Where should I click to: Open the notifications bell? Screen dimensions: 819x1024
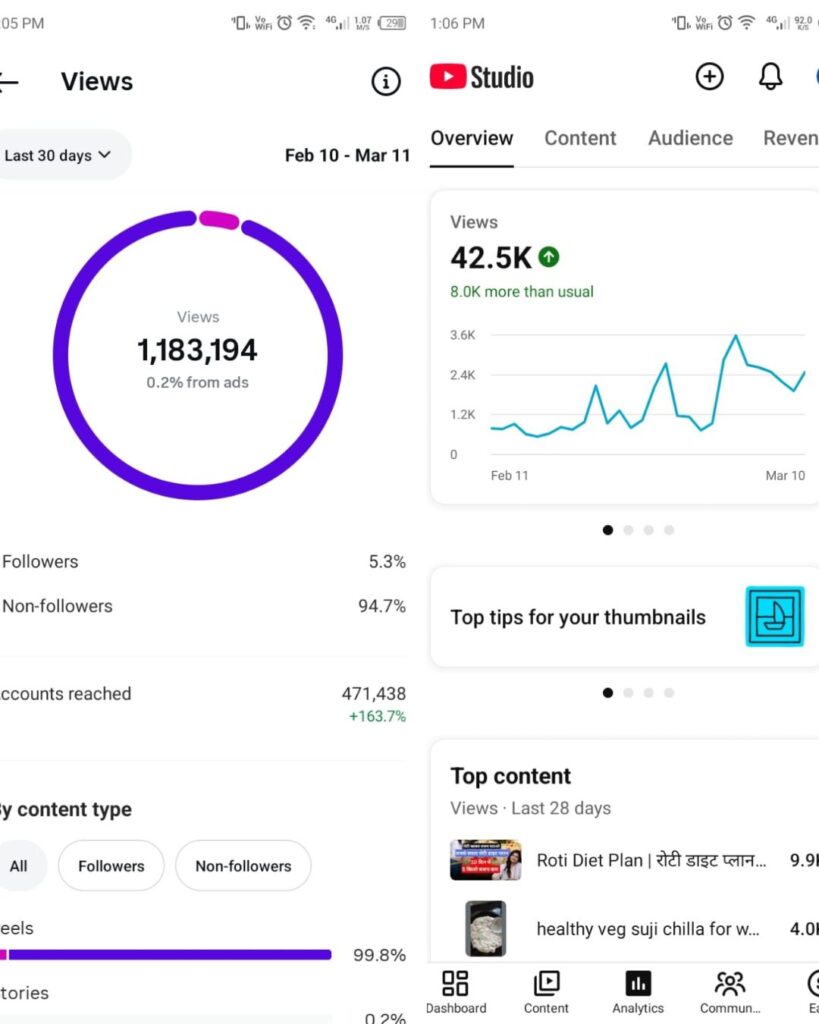770,77
